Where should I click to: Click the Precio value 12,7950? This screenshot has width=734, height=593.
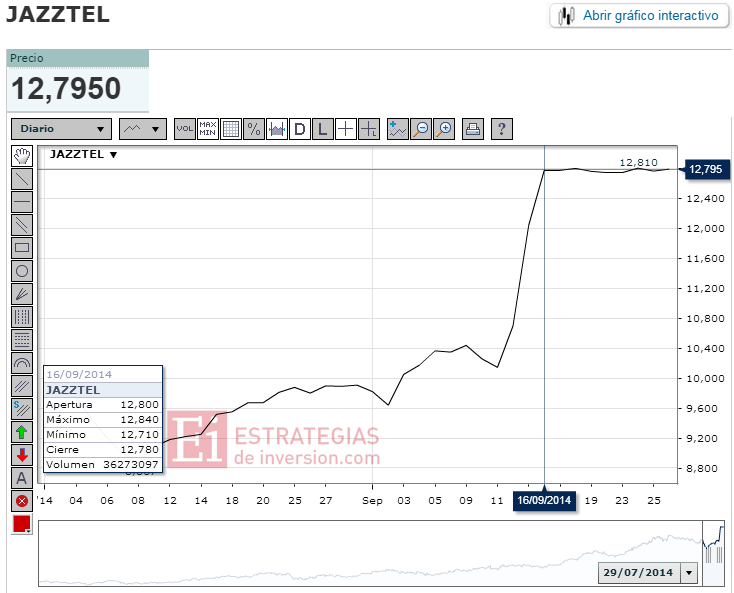66,88
